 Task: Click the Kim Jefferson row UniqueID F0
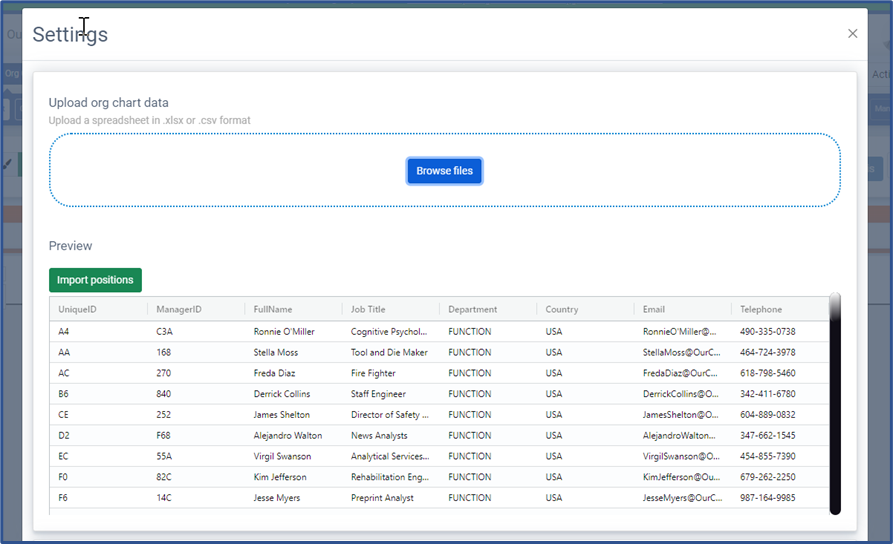click(64, 478)
